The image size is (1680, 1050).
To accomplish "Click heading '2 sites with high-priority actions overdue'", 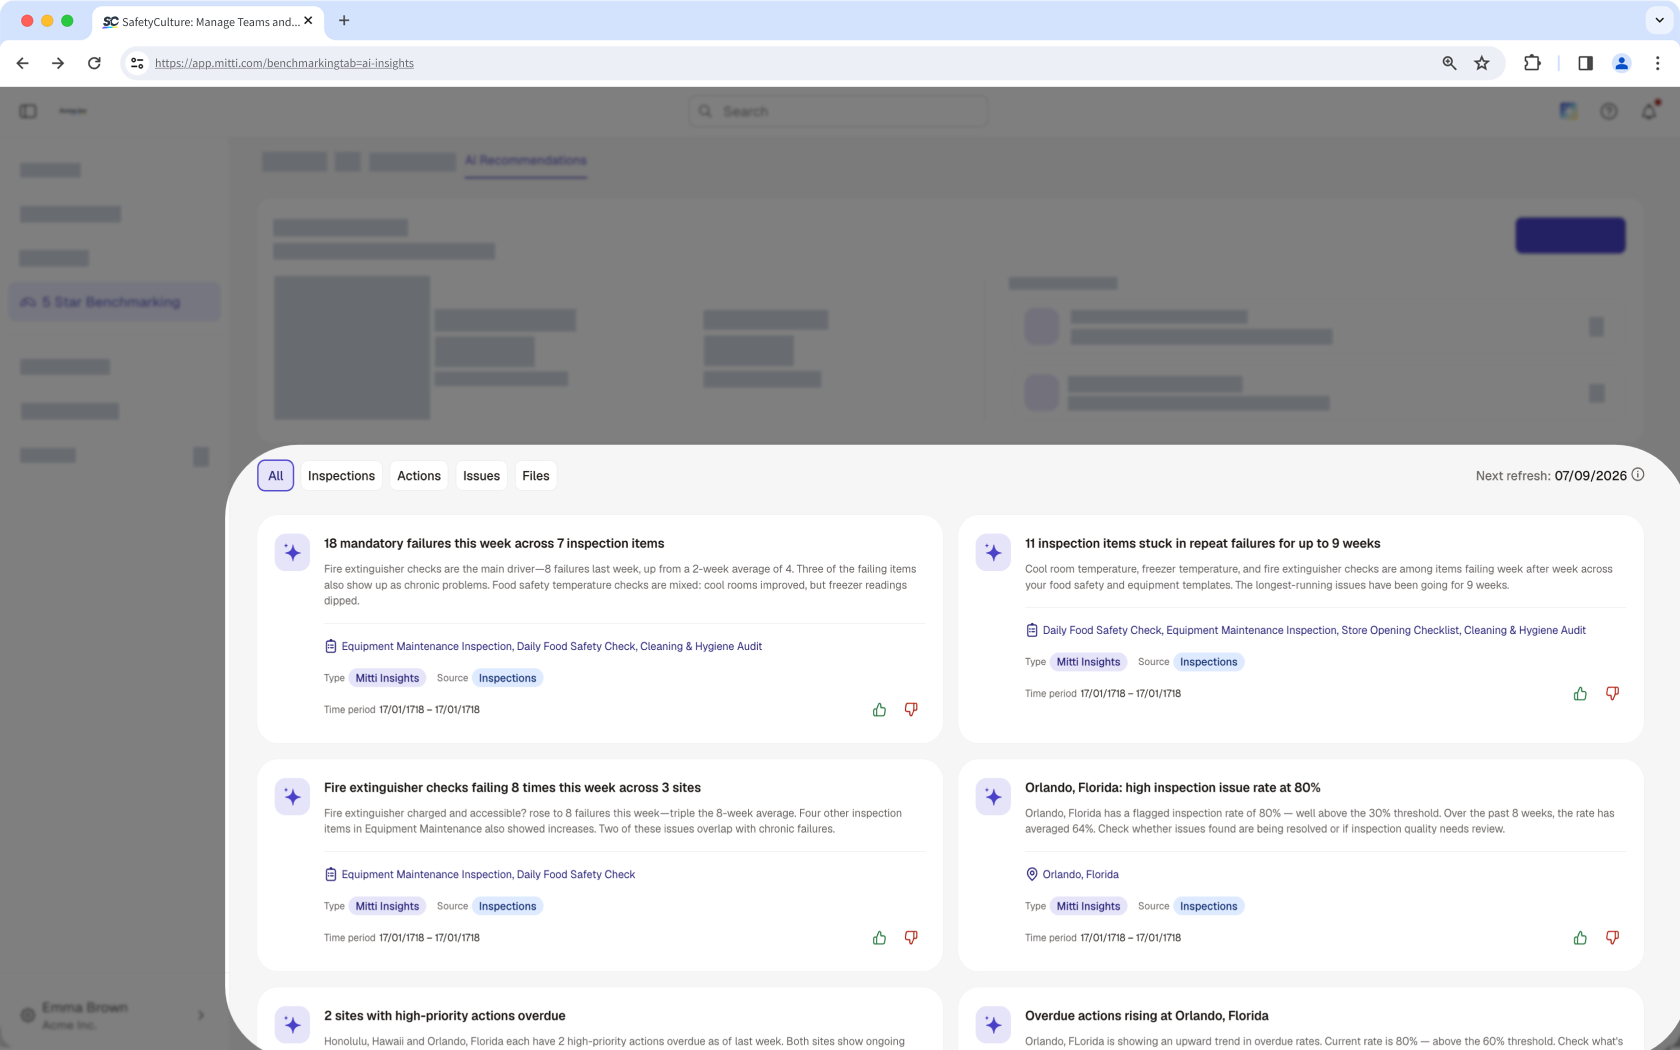I will tap(444, 1016).
